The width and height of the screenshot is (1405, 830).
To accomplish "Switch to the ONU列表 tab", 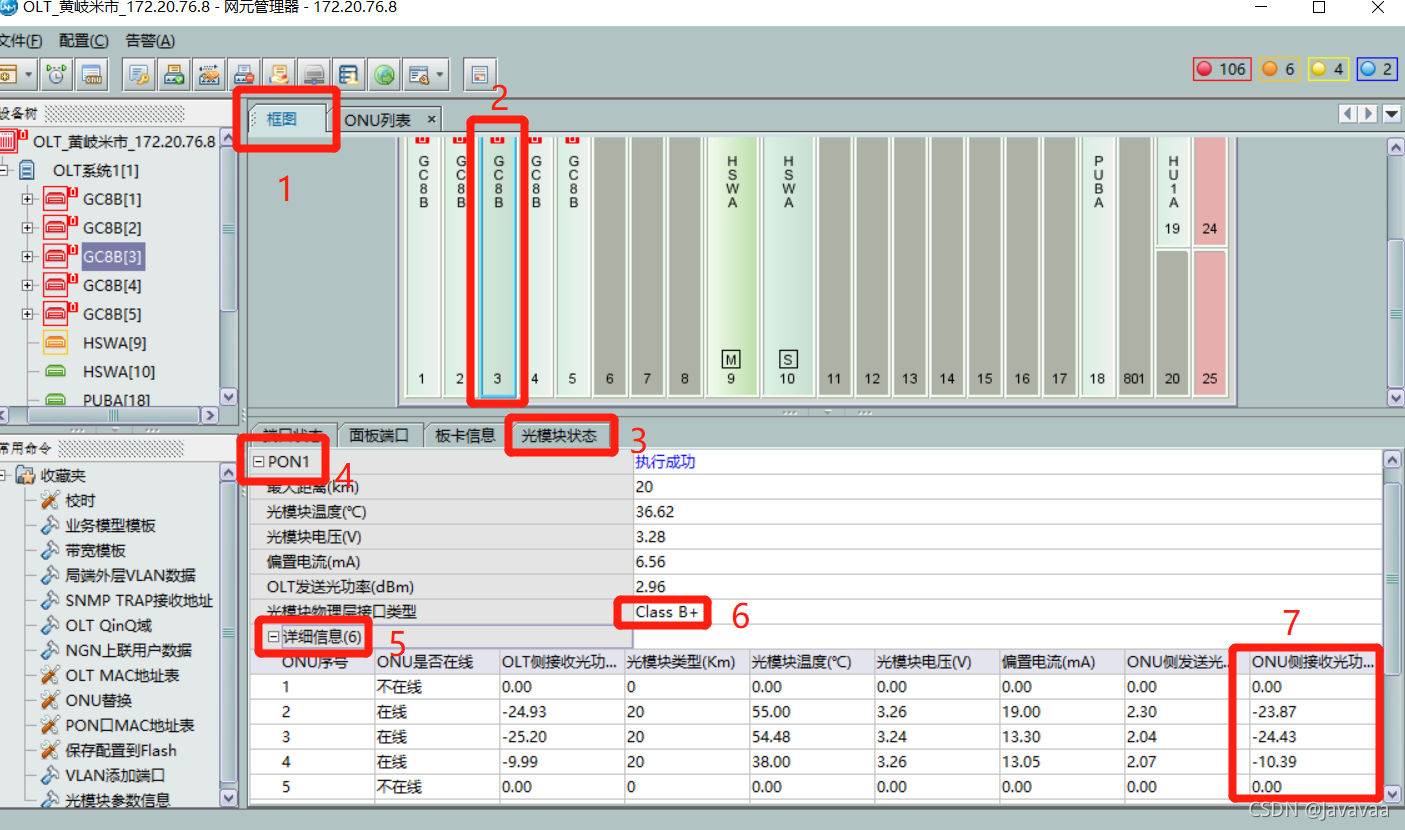I will click(378, 120).
